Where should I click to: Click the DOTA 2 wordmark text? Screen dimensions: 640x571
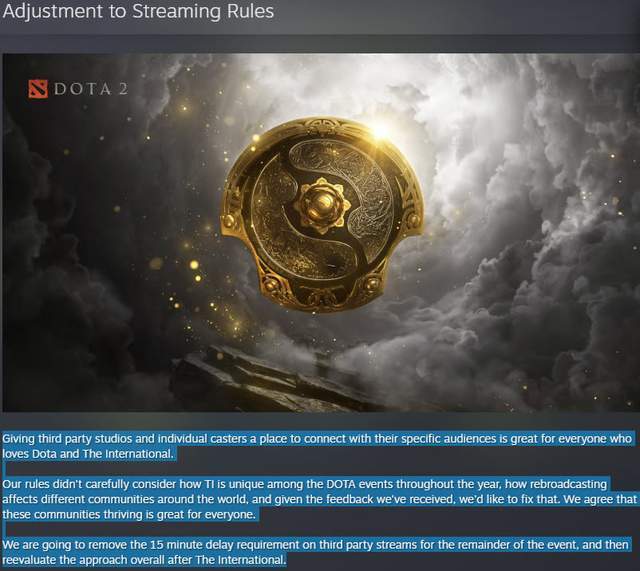coord(91,89)
